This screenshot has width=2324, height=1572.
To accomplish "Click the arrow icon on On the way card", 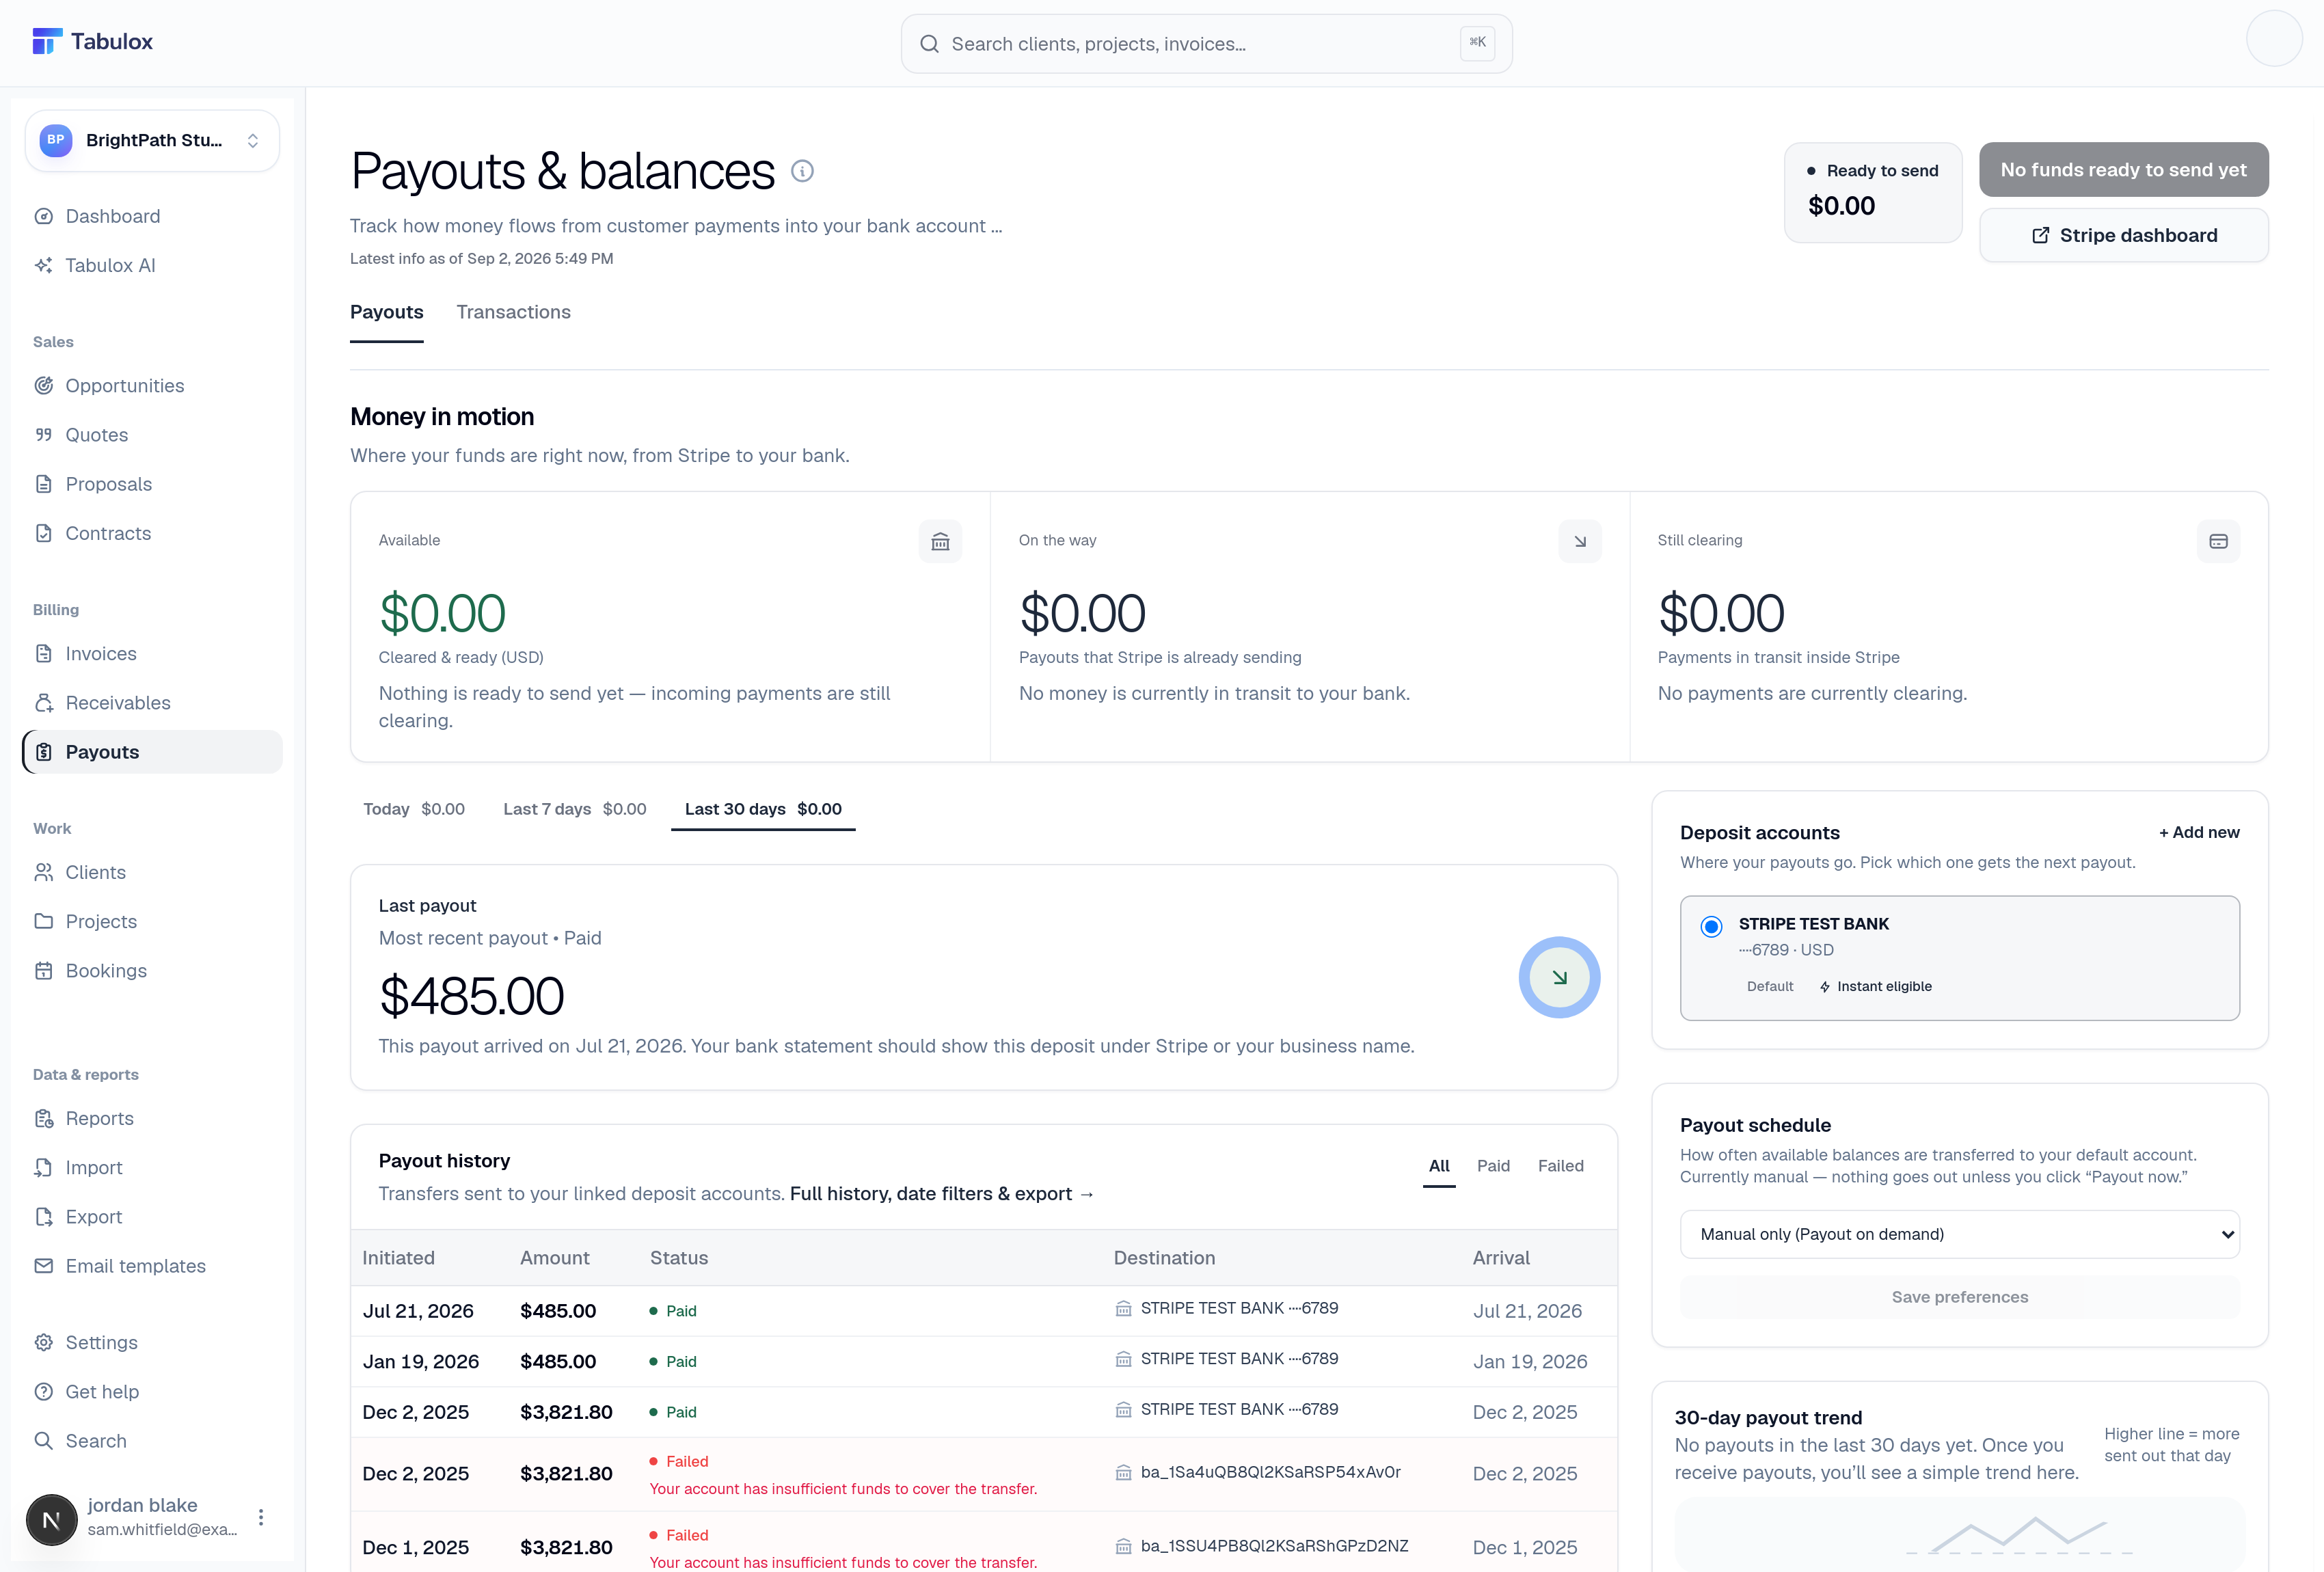I will pyautogui.click(x=1580, y=541).
